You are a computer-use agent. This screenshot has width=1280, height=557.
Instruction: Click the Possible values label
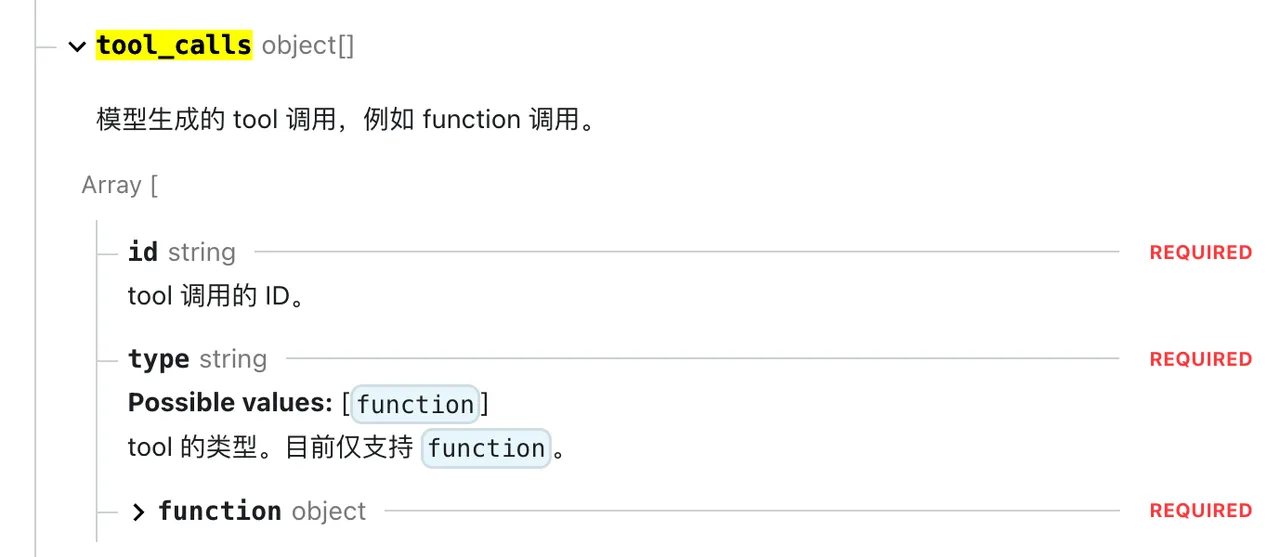click(230, 403)
